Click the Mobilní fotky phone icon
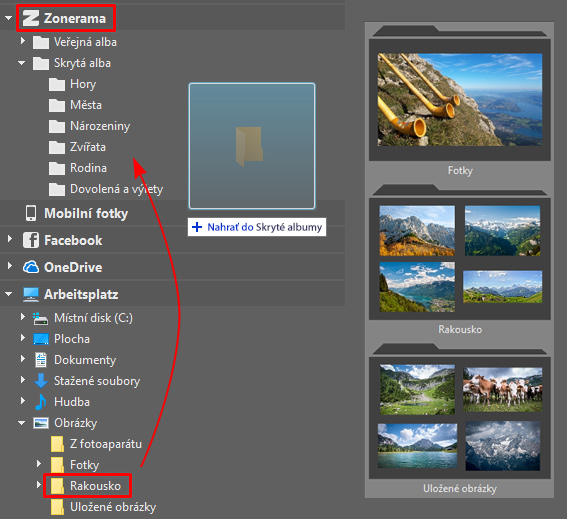567x519 pixels. point(31,213)
